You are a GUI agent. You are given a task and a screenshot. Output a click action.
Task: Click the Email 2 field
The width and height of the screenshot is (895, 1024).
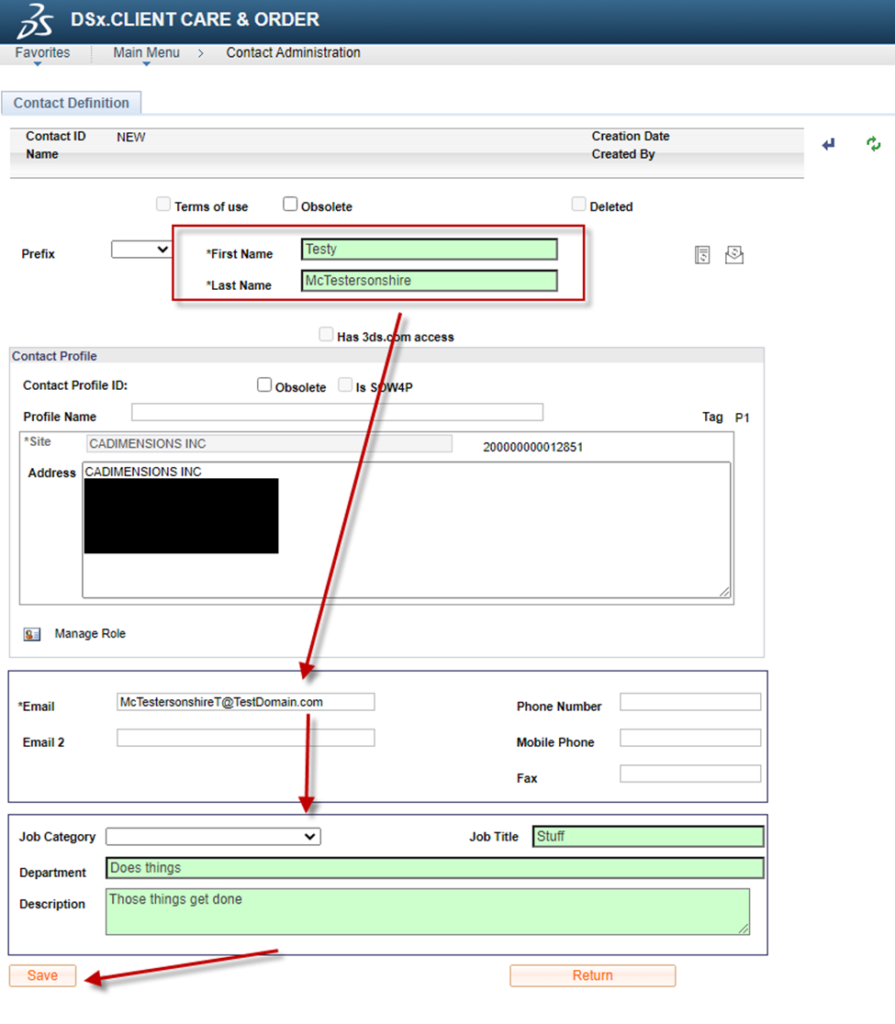(246, 738)
